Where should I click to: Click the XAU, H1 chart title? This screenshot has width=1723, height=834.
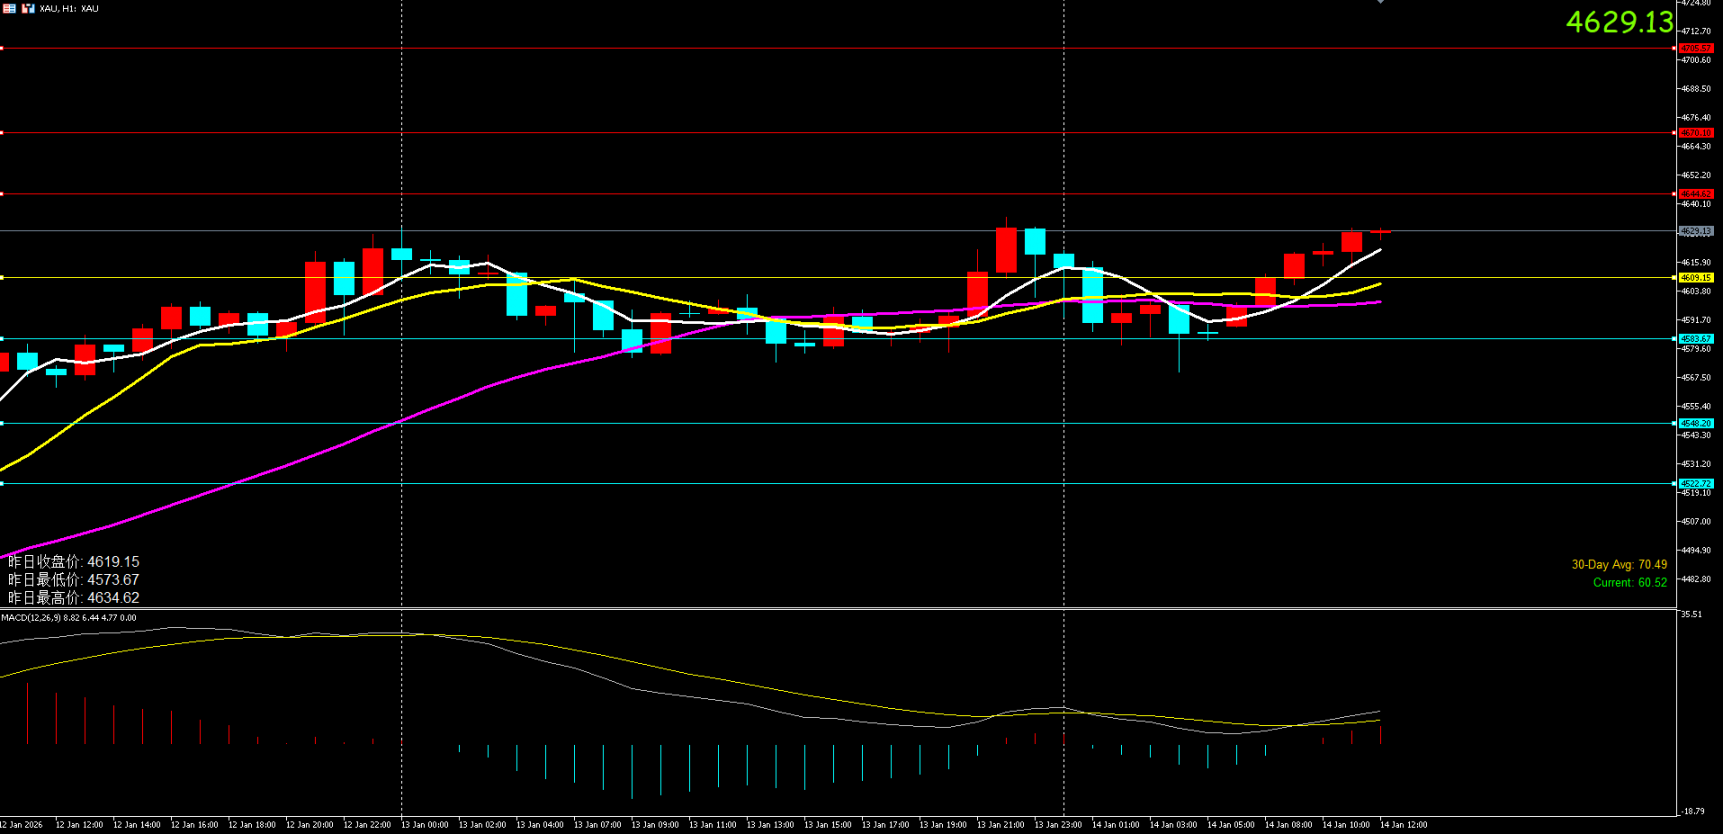(x=69, y=9)
